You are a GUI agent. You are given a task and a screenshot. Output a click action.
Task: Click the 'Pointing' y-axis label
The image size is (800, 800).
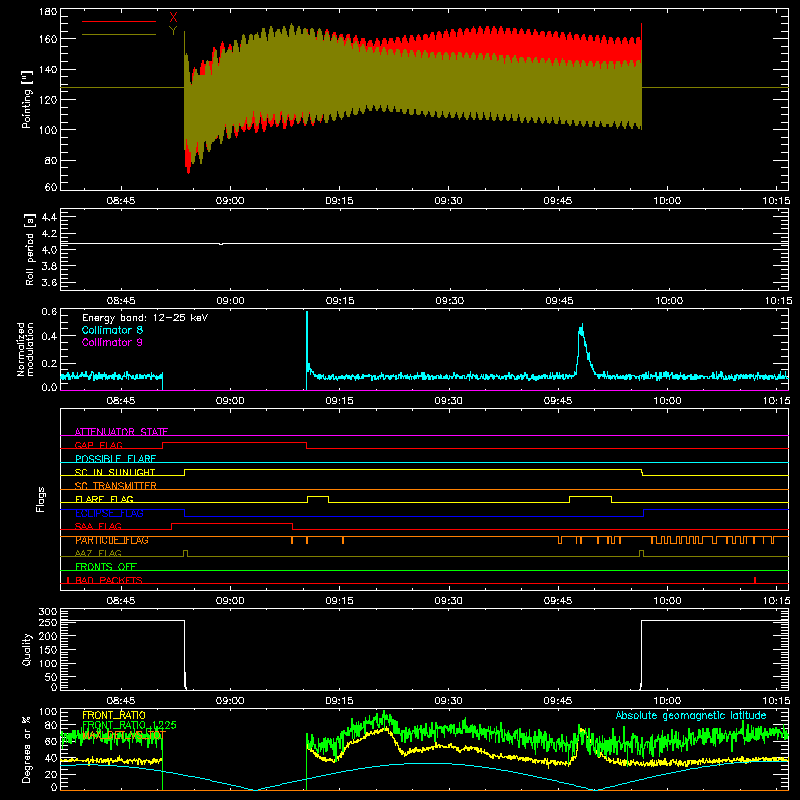tap(27, 100)
